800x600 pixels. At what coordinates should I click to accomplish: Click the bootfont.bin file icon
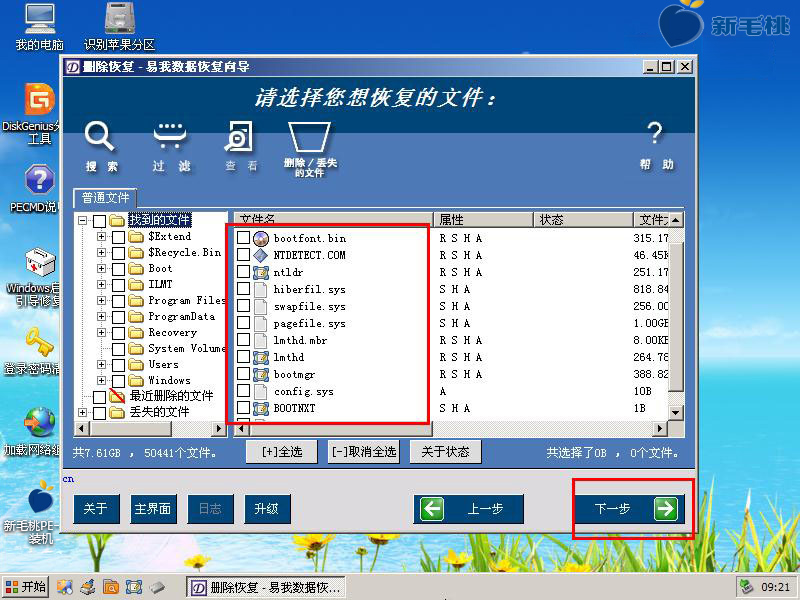[261, 238]
